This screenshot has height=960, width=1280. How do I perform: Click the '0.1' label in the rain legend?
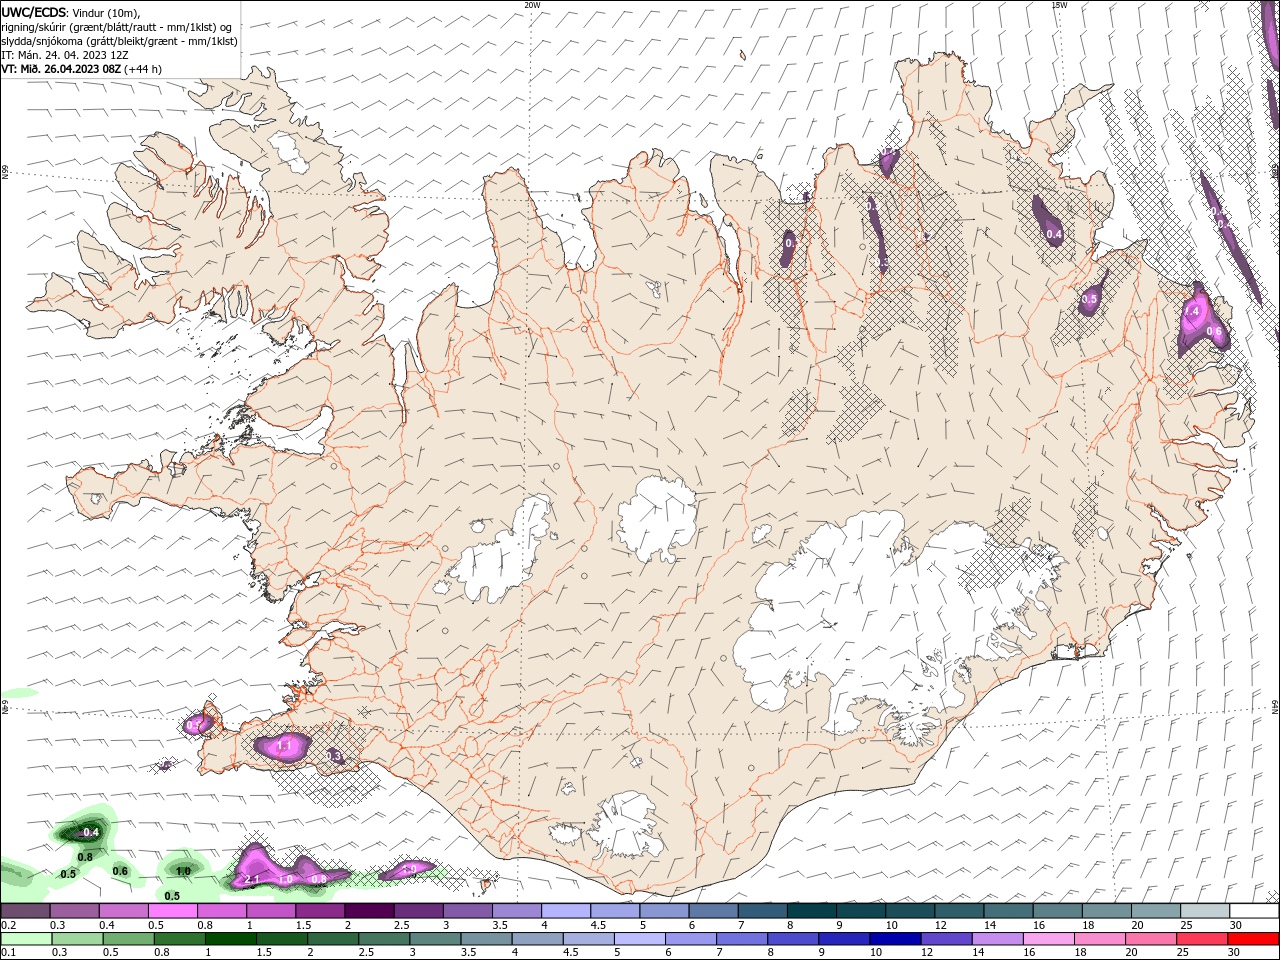(x=7, y=952)
